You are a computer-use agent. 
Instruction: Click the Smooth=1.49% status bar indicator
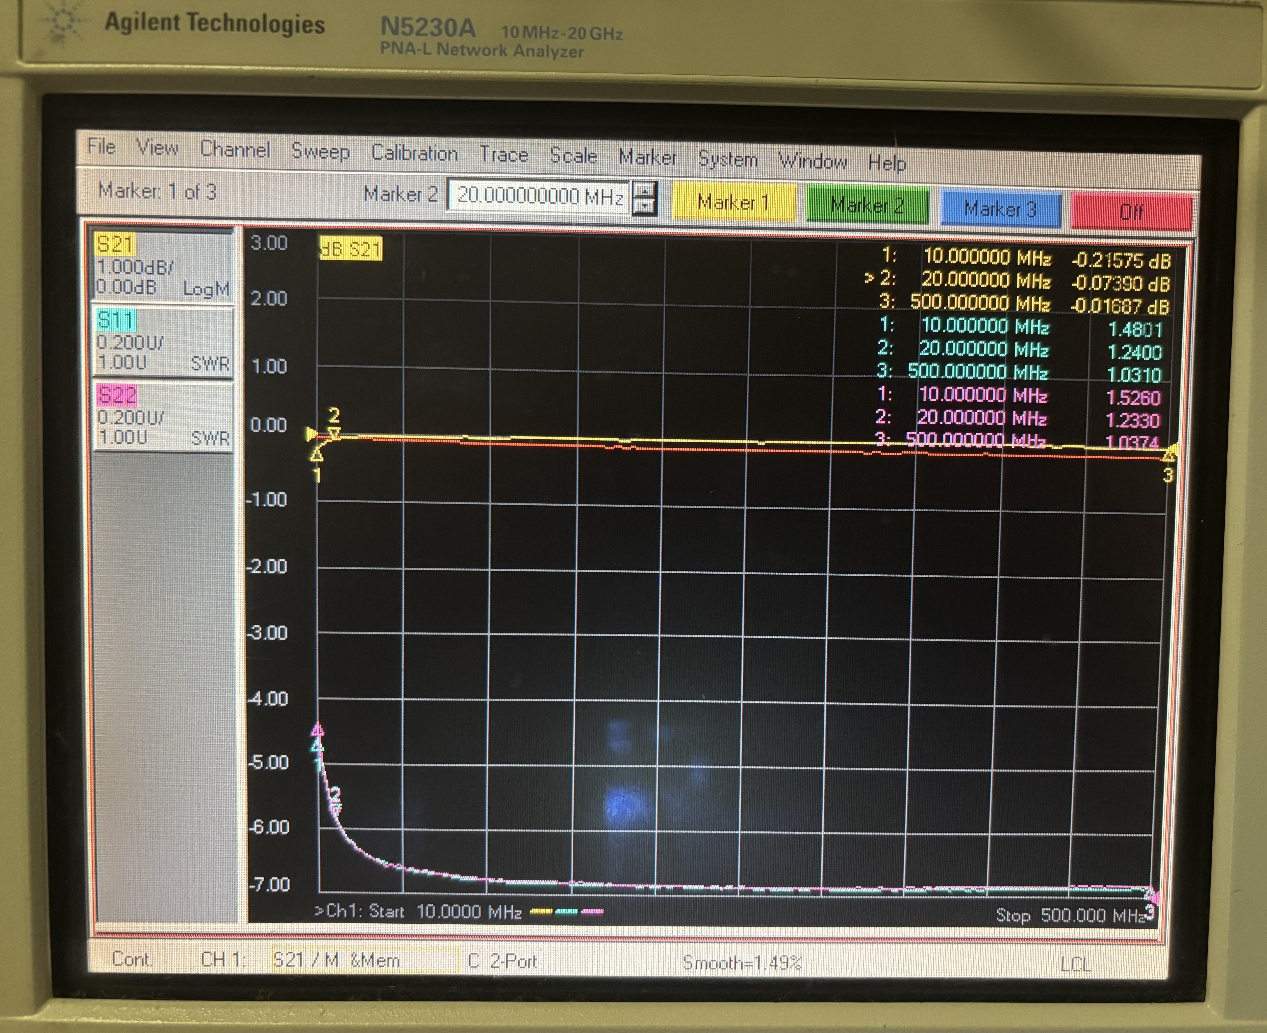coord(741,963)
